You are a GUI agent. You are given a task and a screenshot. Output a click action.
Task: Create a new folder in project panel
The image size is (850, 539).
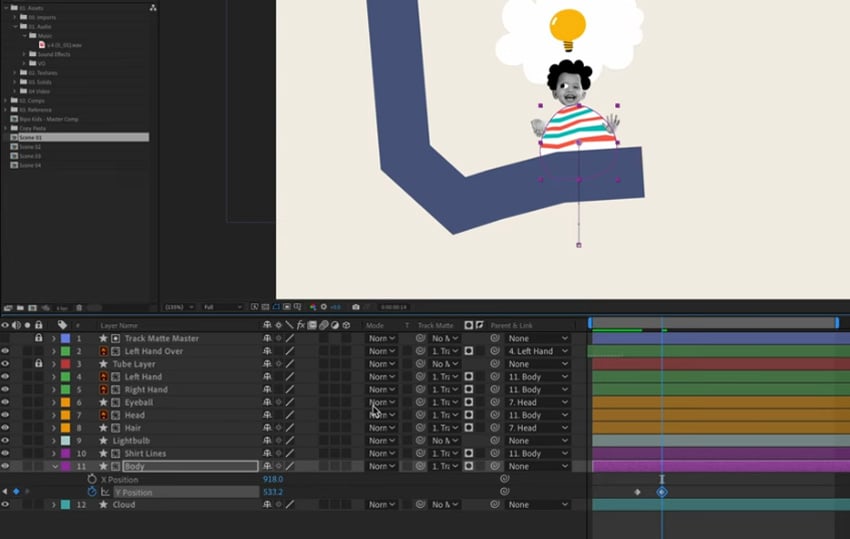20,307
